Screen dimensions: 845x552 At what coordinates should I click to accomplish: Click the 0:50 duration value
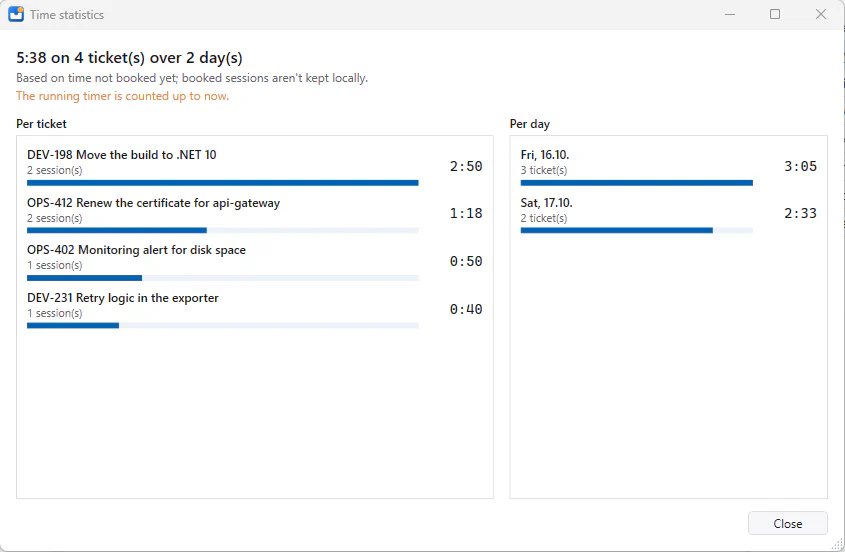pos(466,261)
